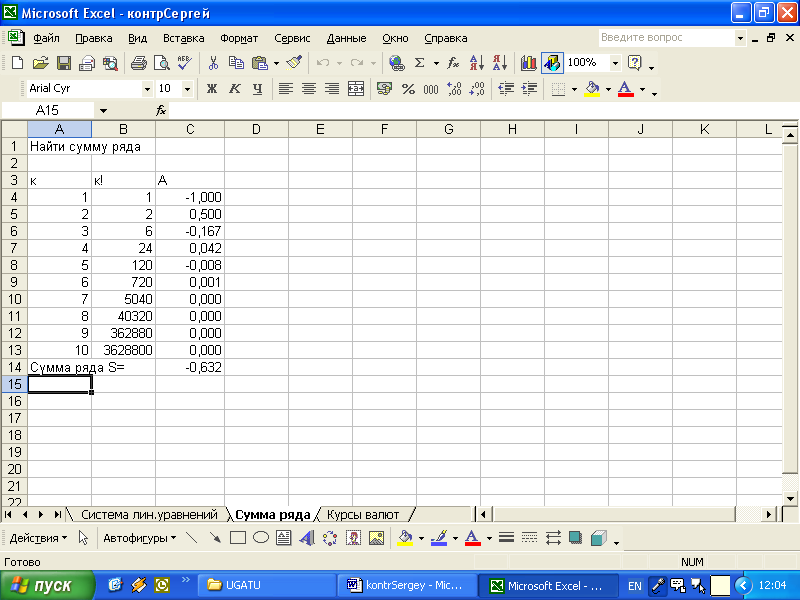Image resolution: width=800 pixels, height=600 pixels.
Task: Expand the borders dropdown arrow
Action: click(x=574, y=89)
